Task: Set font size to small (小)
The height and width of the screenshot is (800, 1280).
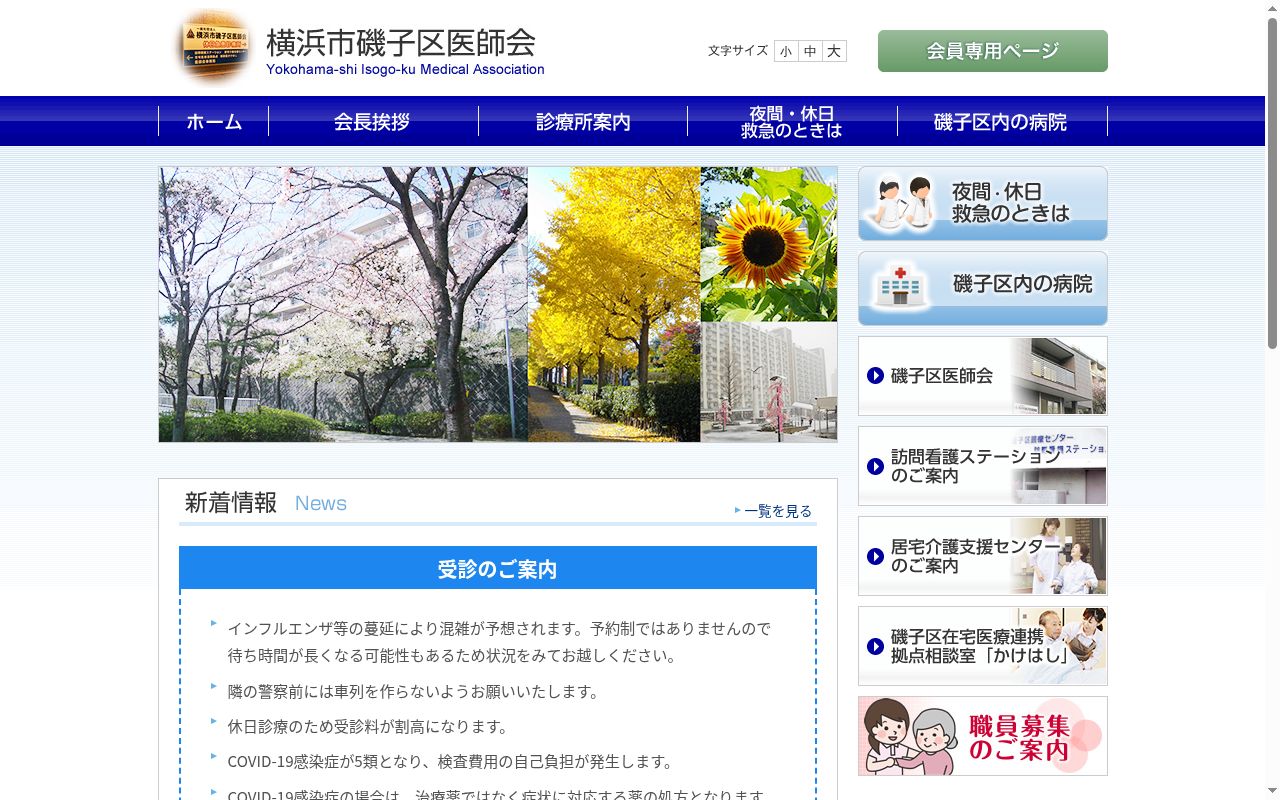Action: [786, 51]
